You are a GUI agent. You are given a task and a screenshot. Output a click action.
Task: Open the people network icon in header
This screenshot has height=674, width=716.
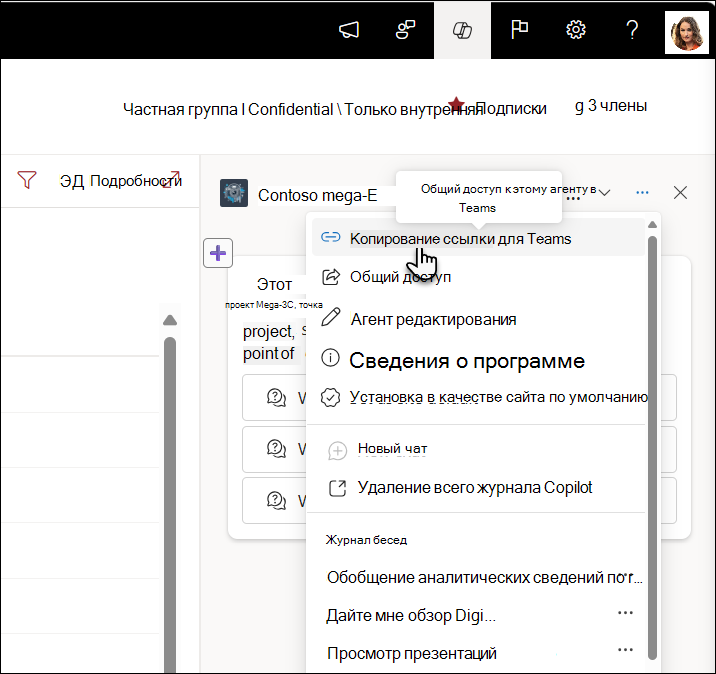405,30
